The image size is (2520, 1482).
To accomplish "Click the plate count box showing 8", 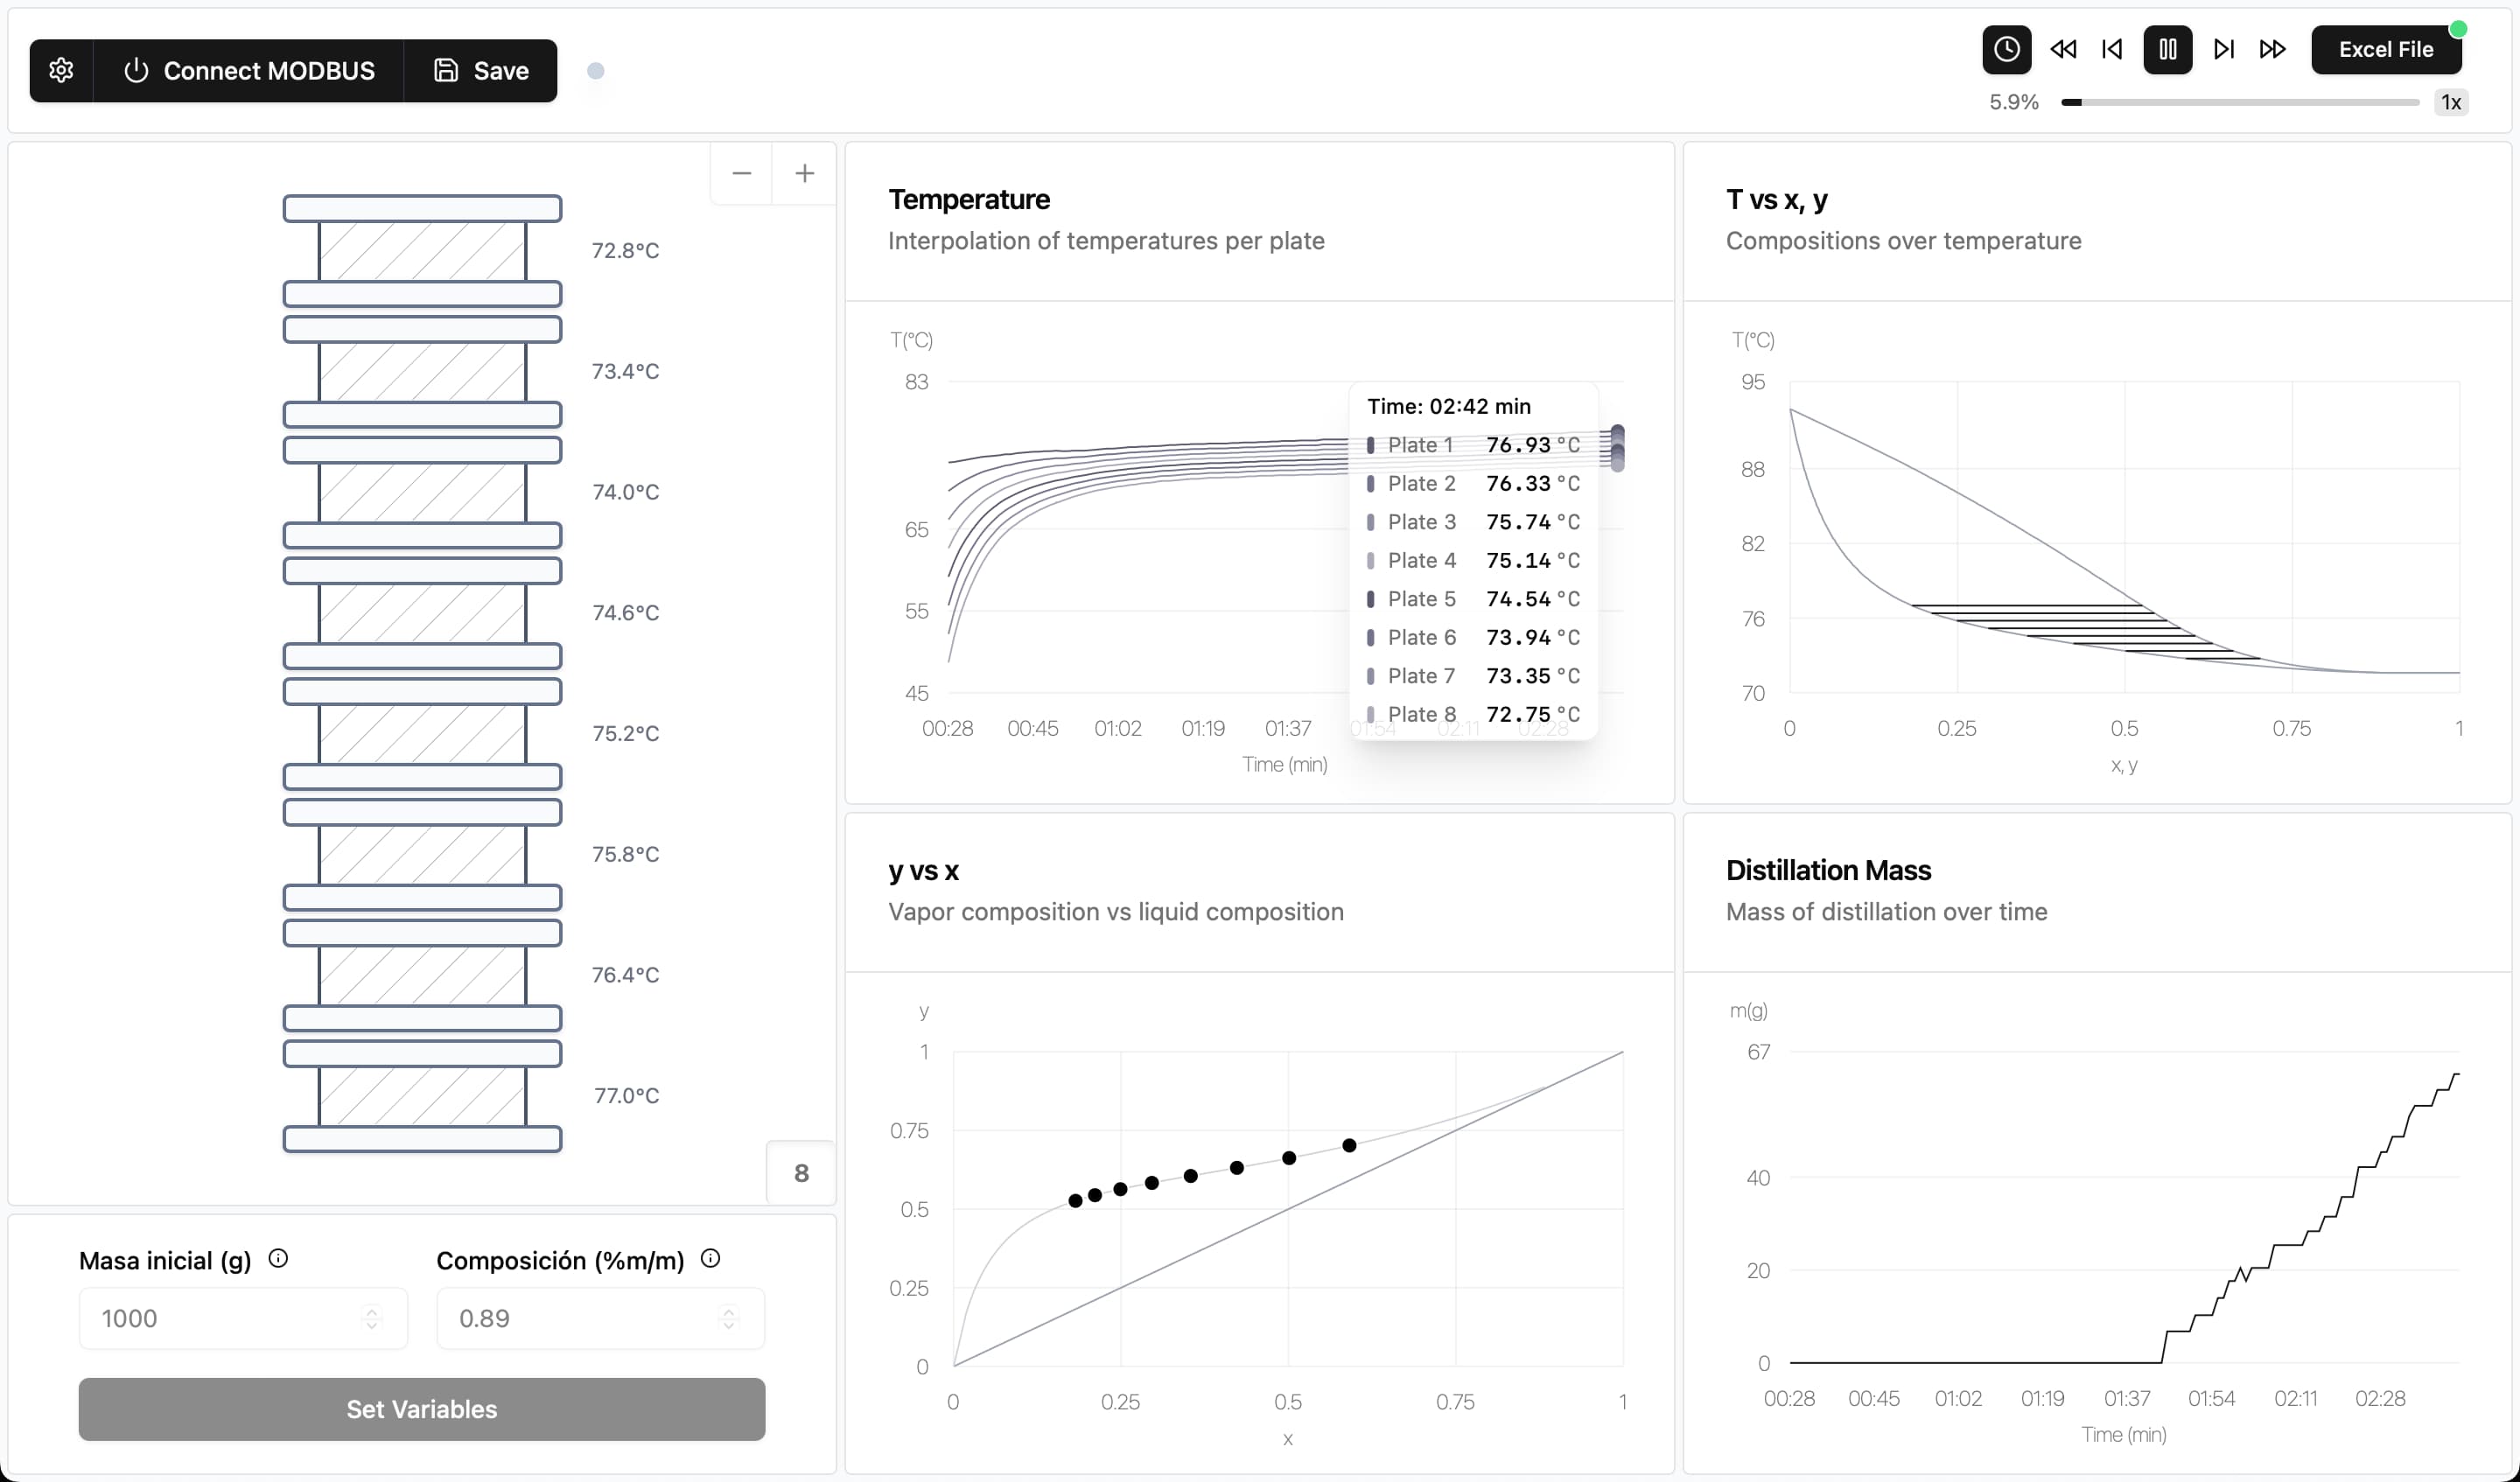I will (x=801, y=1172).
